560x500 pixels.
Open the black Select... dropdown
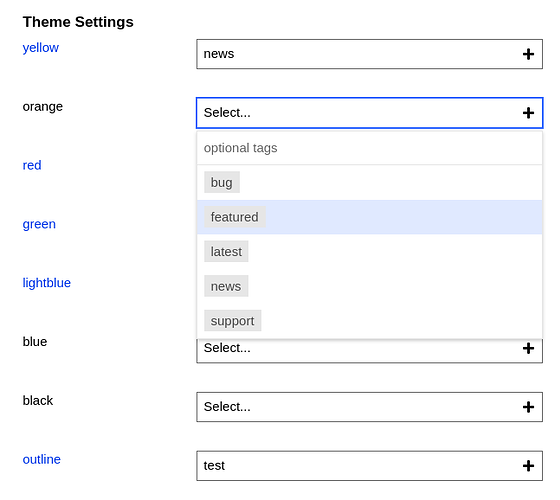(369, 407)
